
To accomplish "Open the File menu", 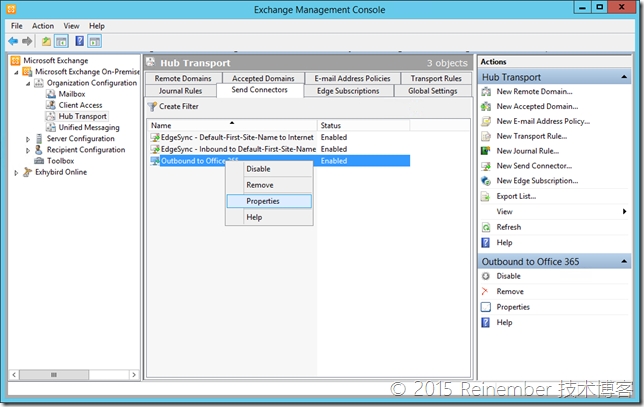I will point(16,26).
